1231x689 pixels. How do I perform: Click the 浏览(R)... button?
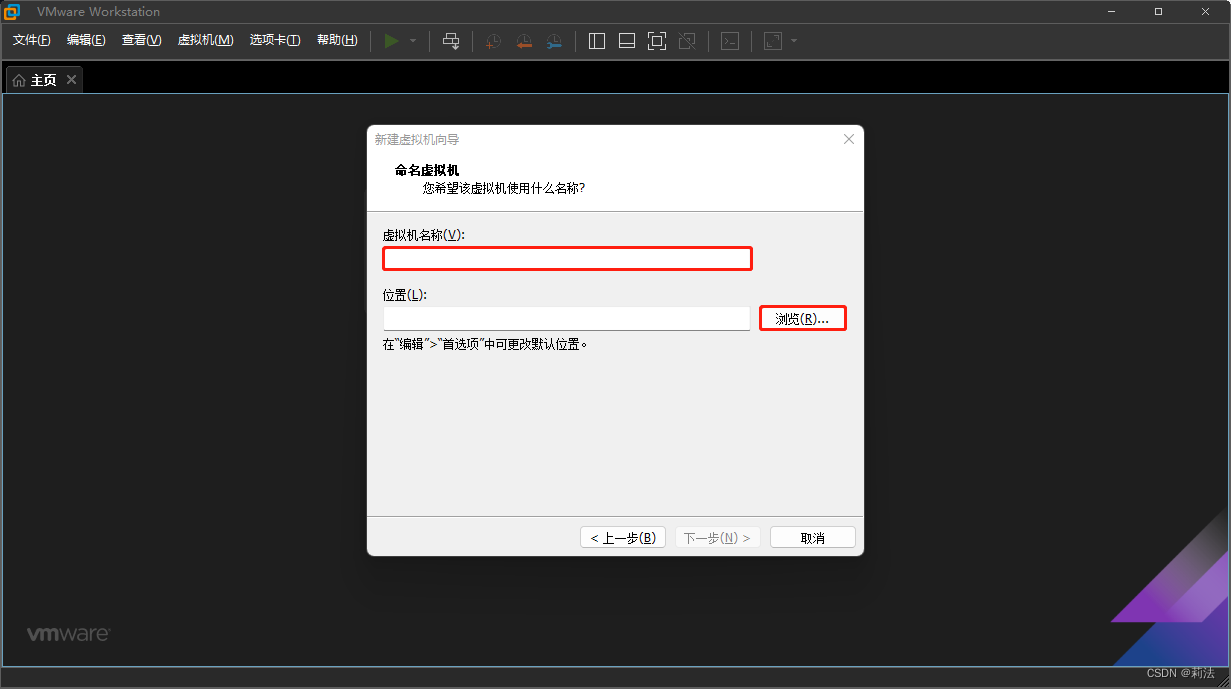(803, 318)
